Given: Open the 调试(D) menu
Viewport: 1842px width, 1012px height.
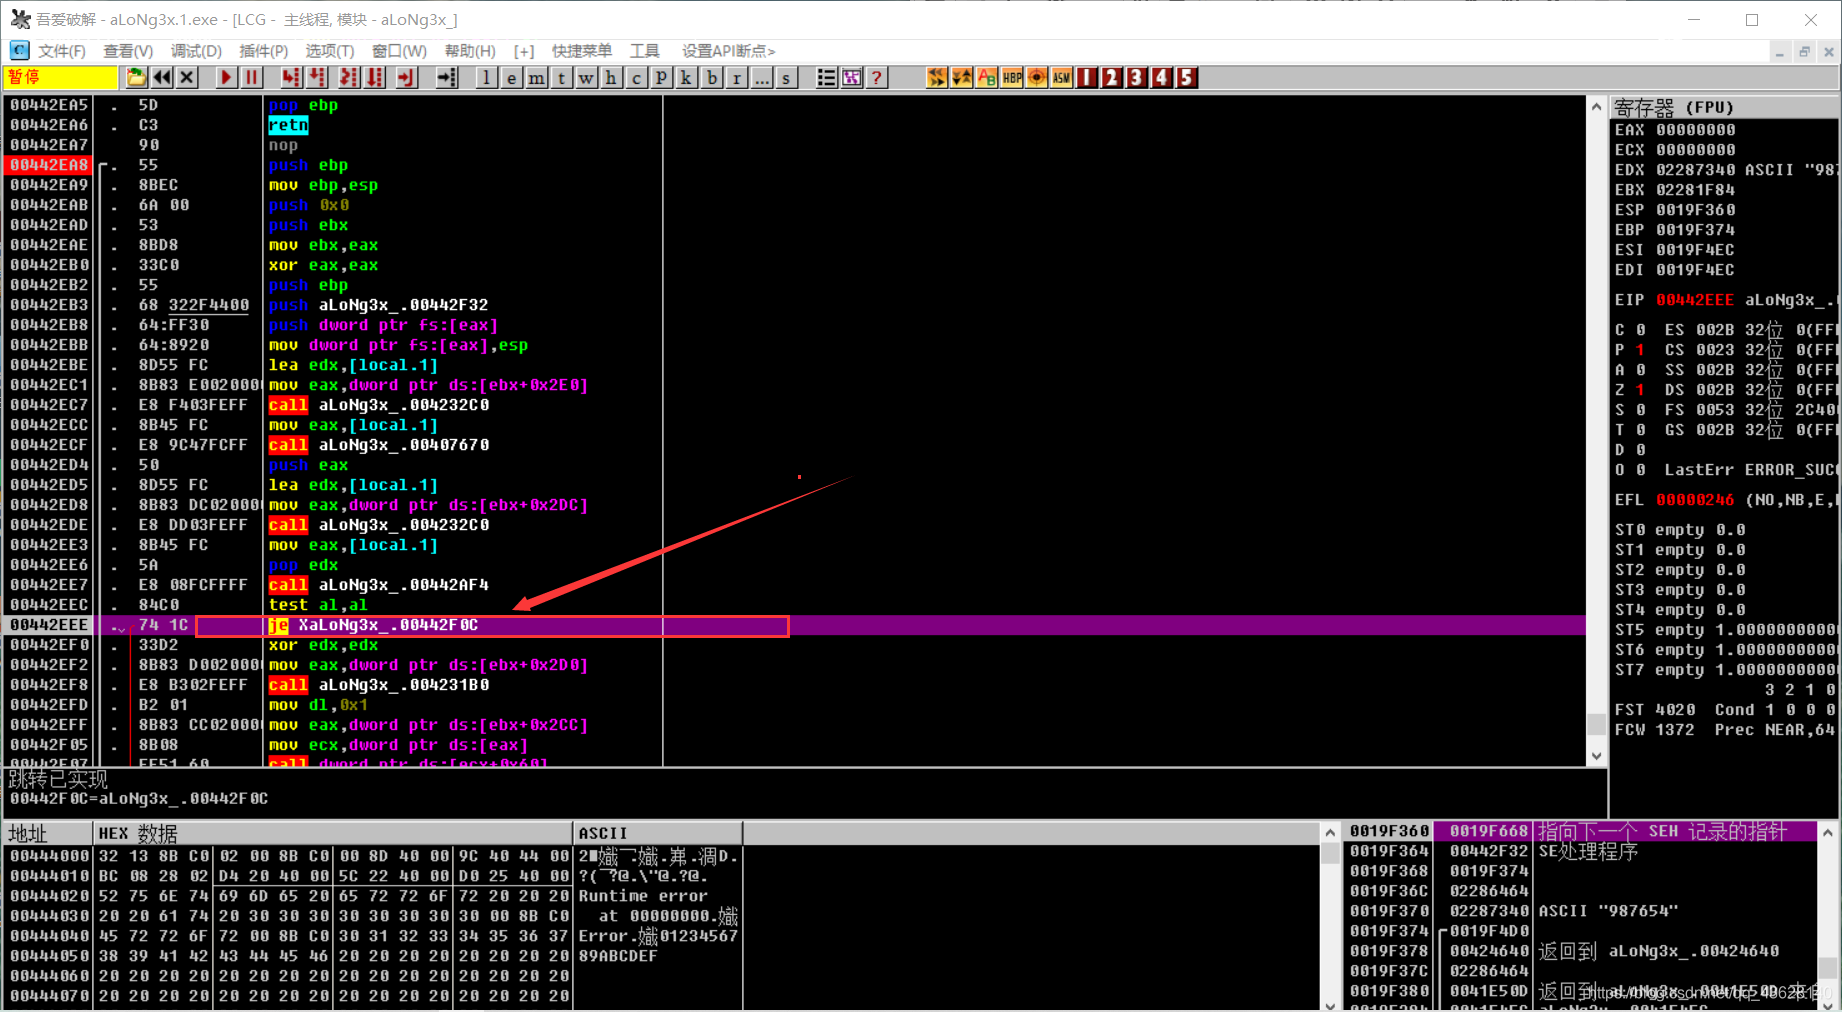Looking at the screenshot, I should (x=196, y=51).
